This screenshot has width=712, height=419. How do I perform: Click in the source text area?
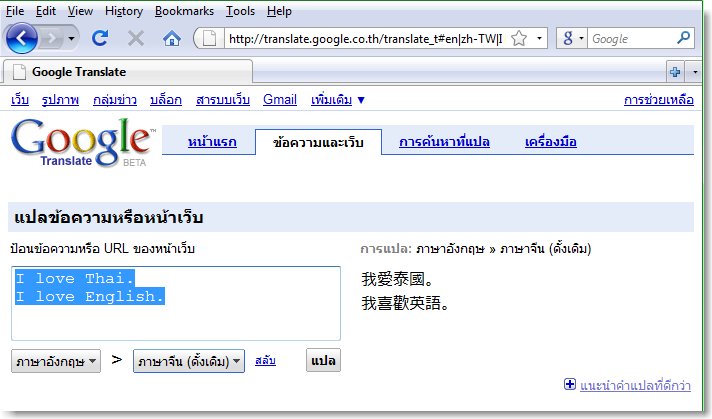pos(176,303)
